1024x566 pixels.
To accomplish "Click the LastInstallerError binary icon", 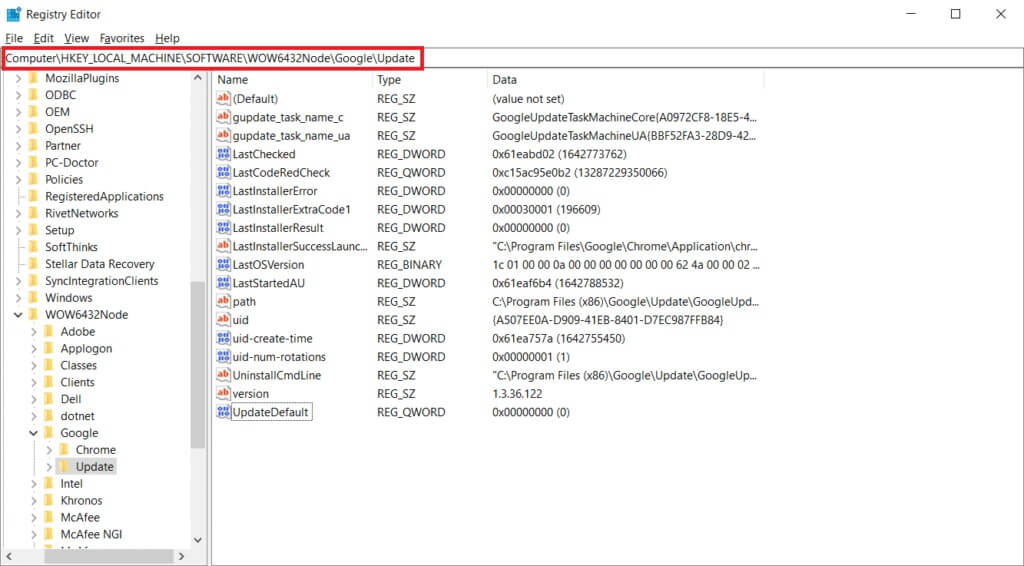I will click(223, 191).
